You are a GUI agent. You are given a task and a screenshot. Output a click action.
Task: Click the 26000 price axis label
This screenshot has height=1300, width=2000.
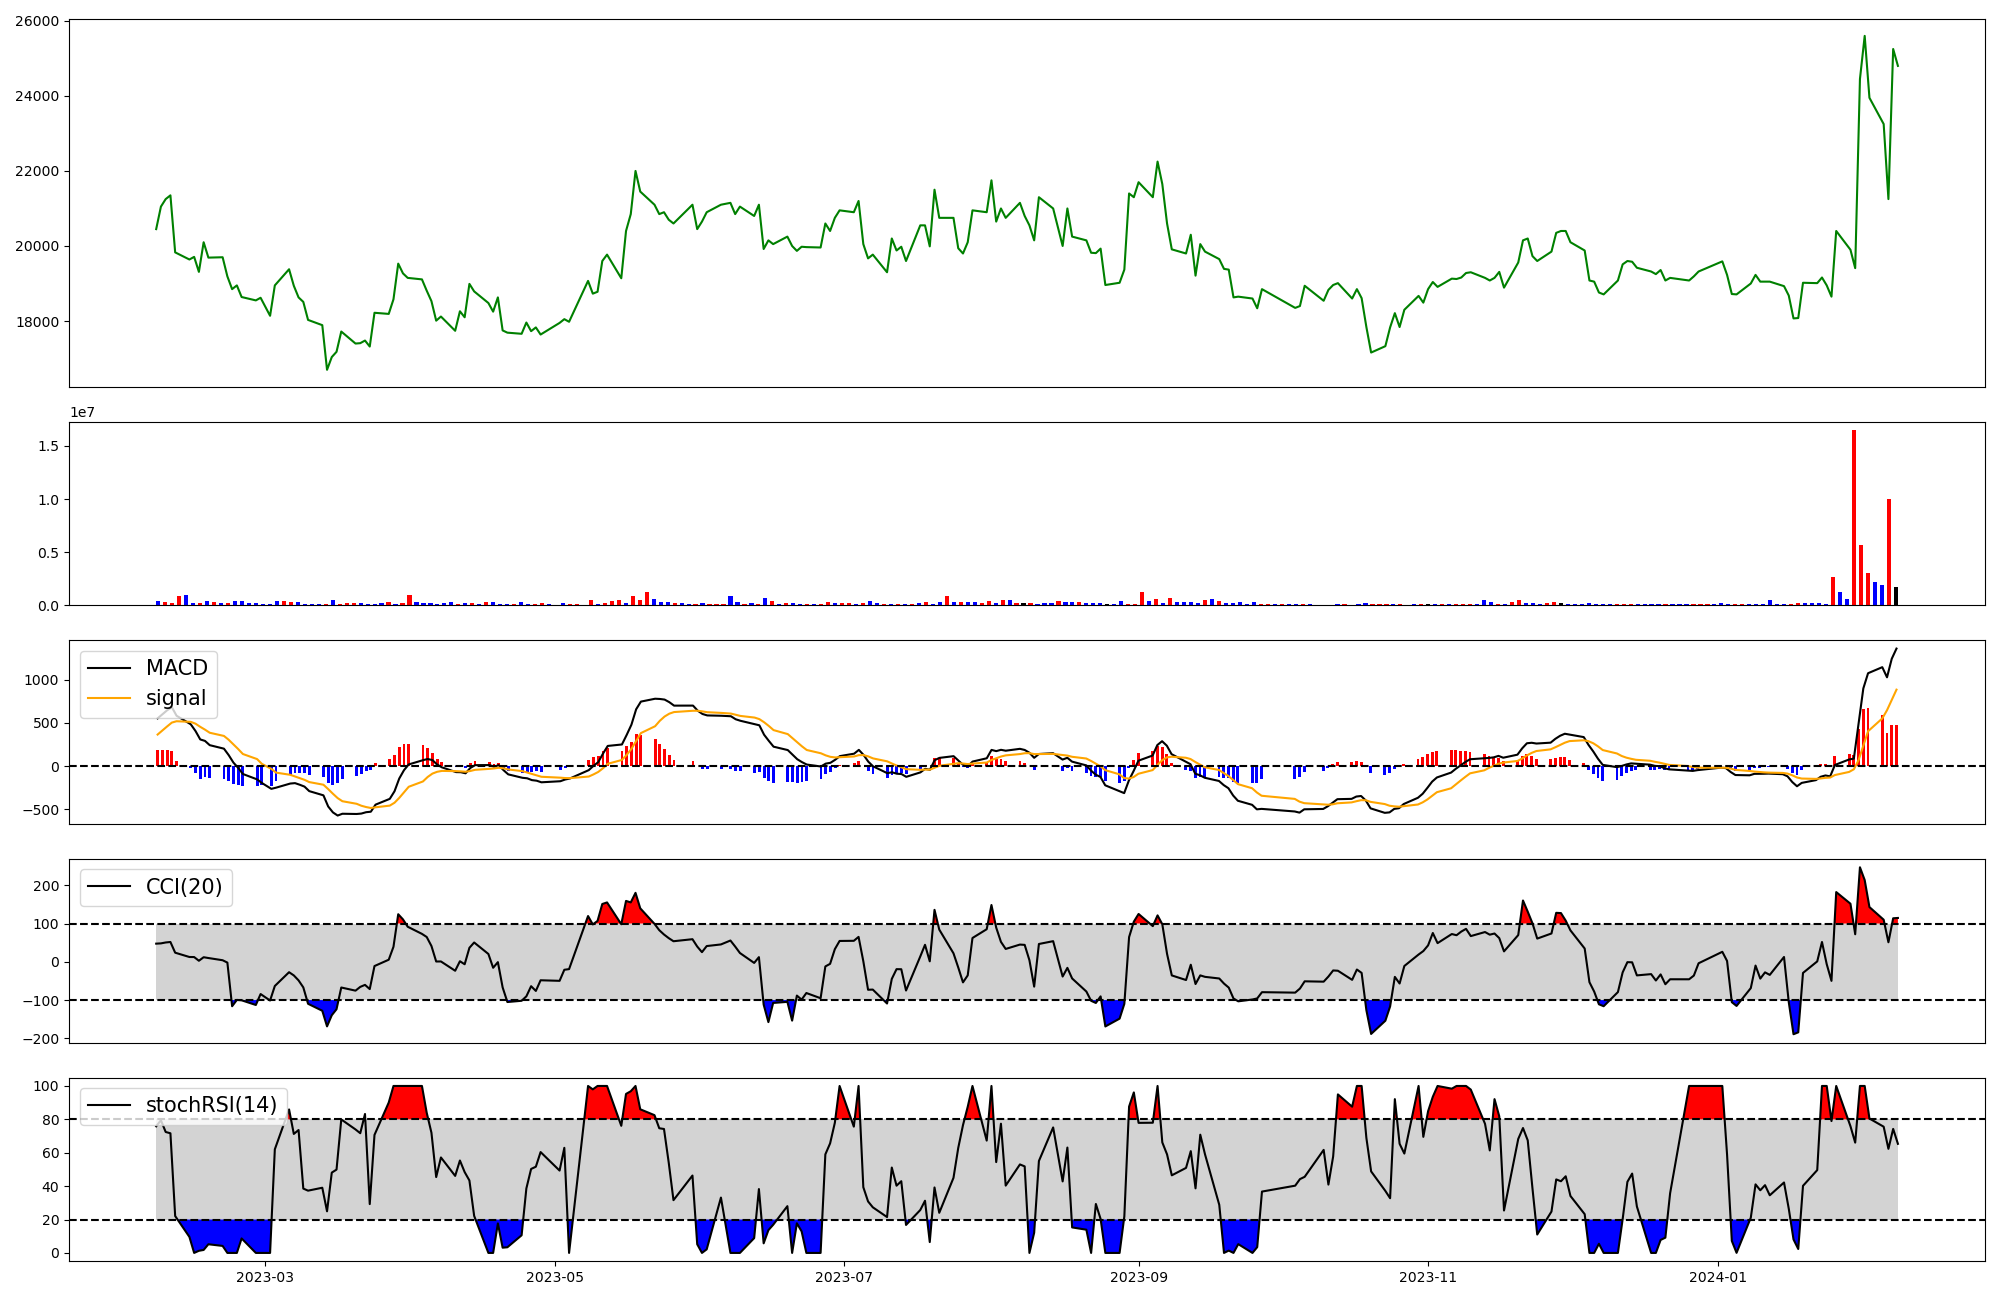tap(37, 21)
